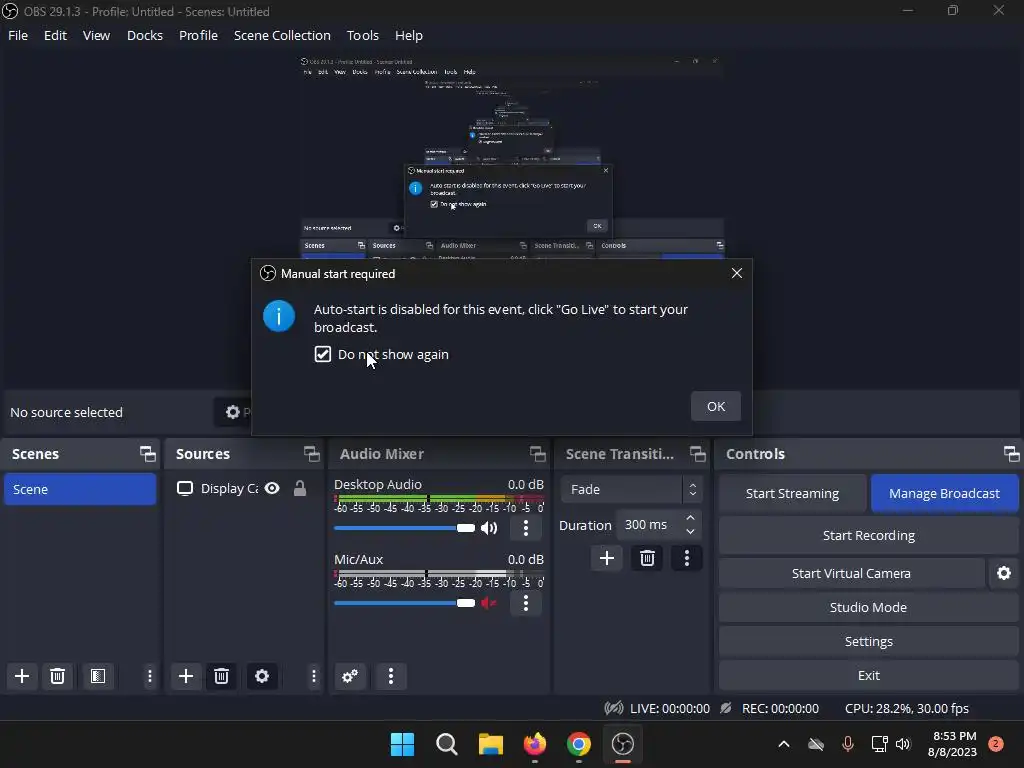The image size is (1024, 768).
Task: Add a new scene with plus icon
Action: [22, 676]
